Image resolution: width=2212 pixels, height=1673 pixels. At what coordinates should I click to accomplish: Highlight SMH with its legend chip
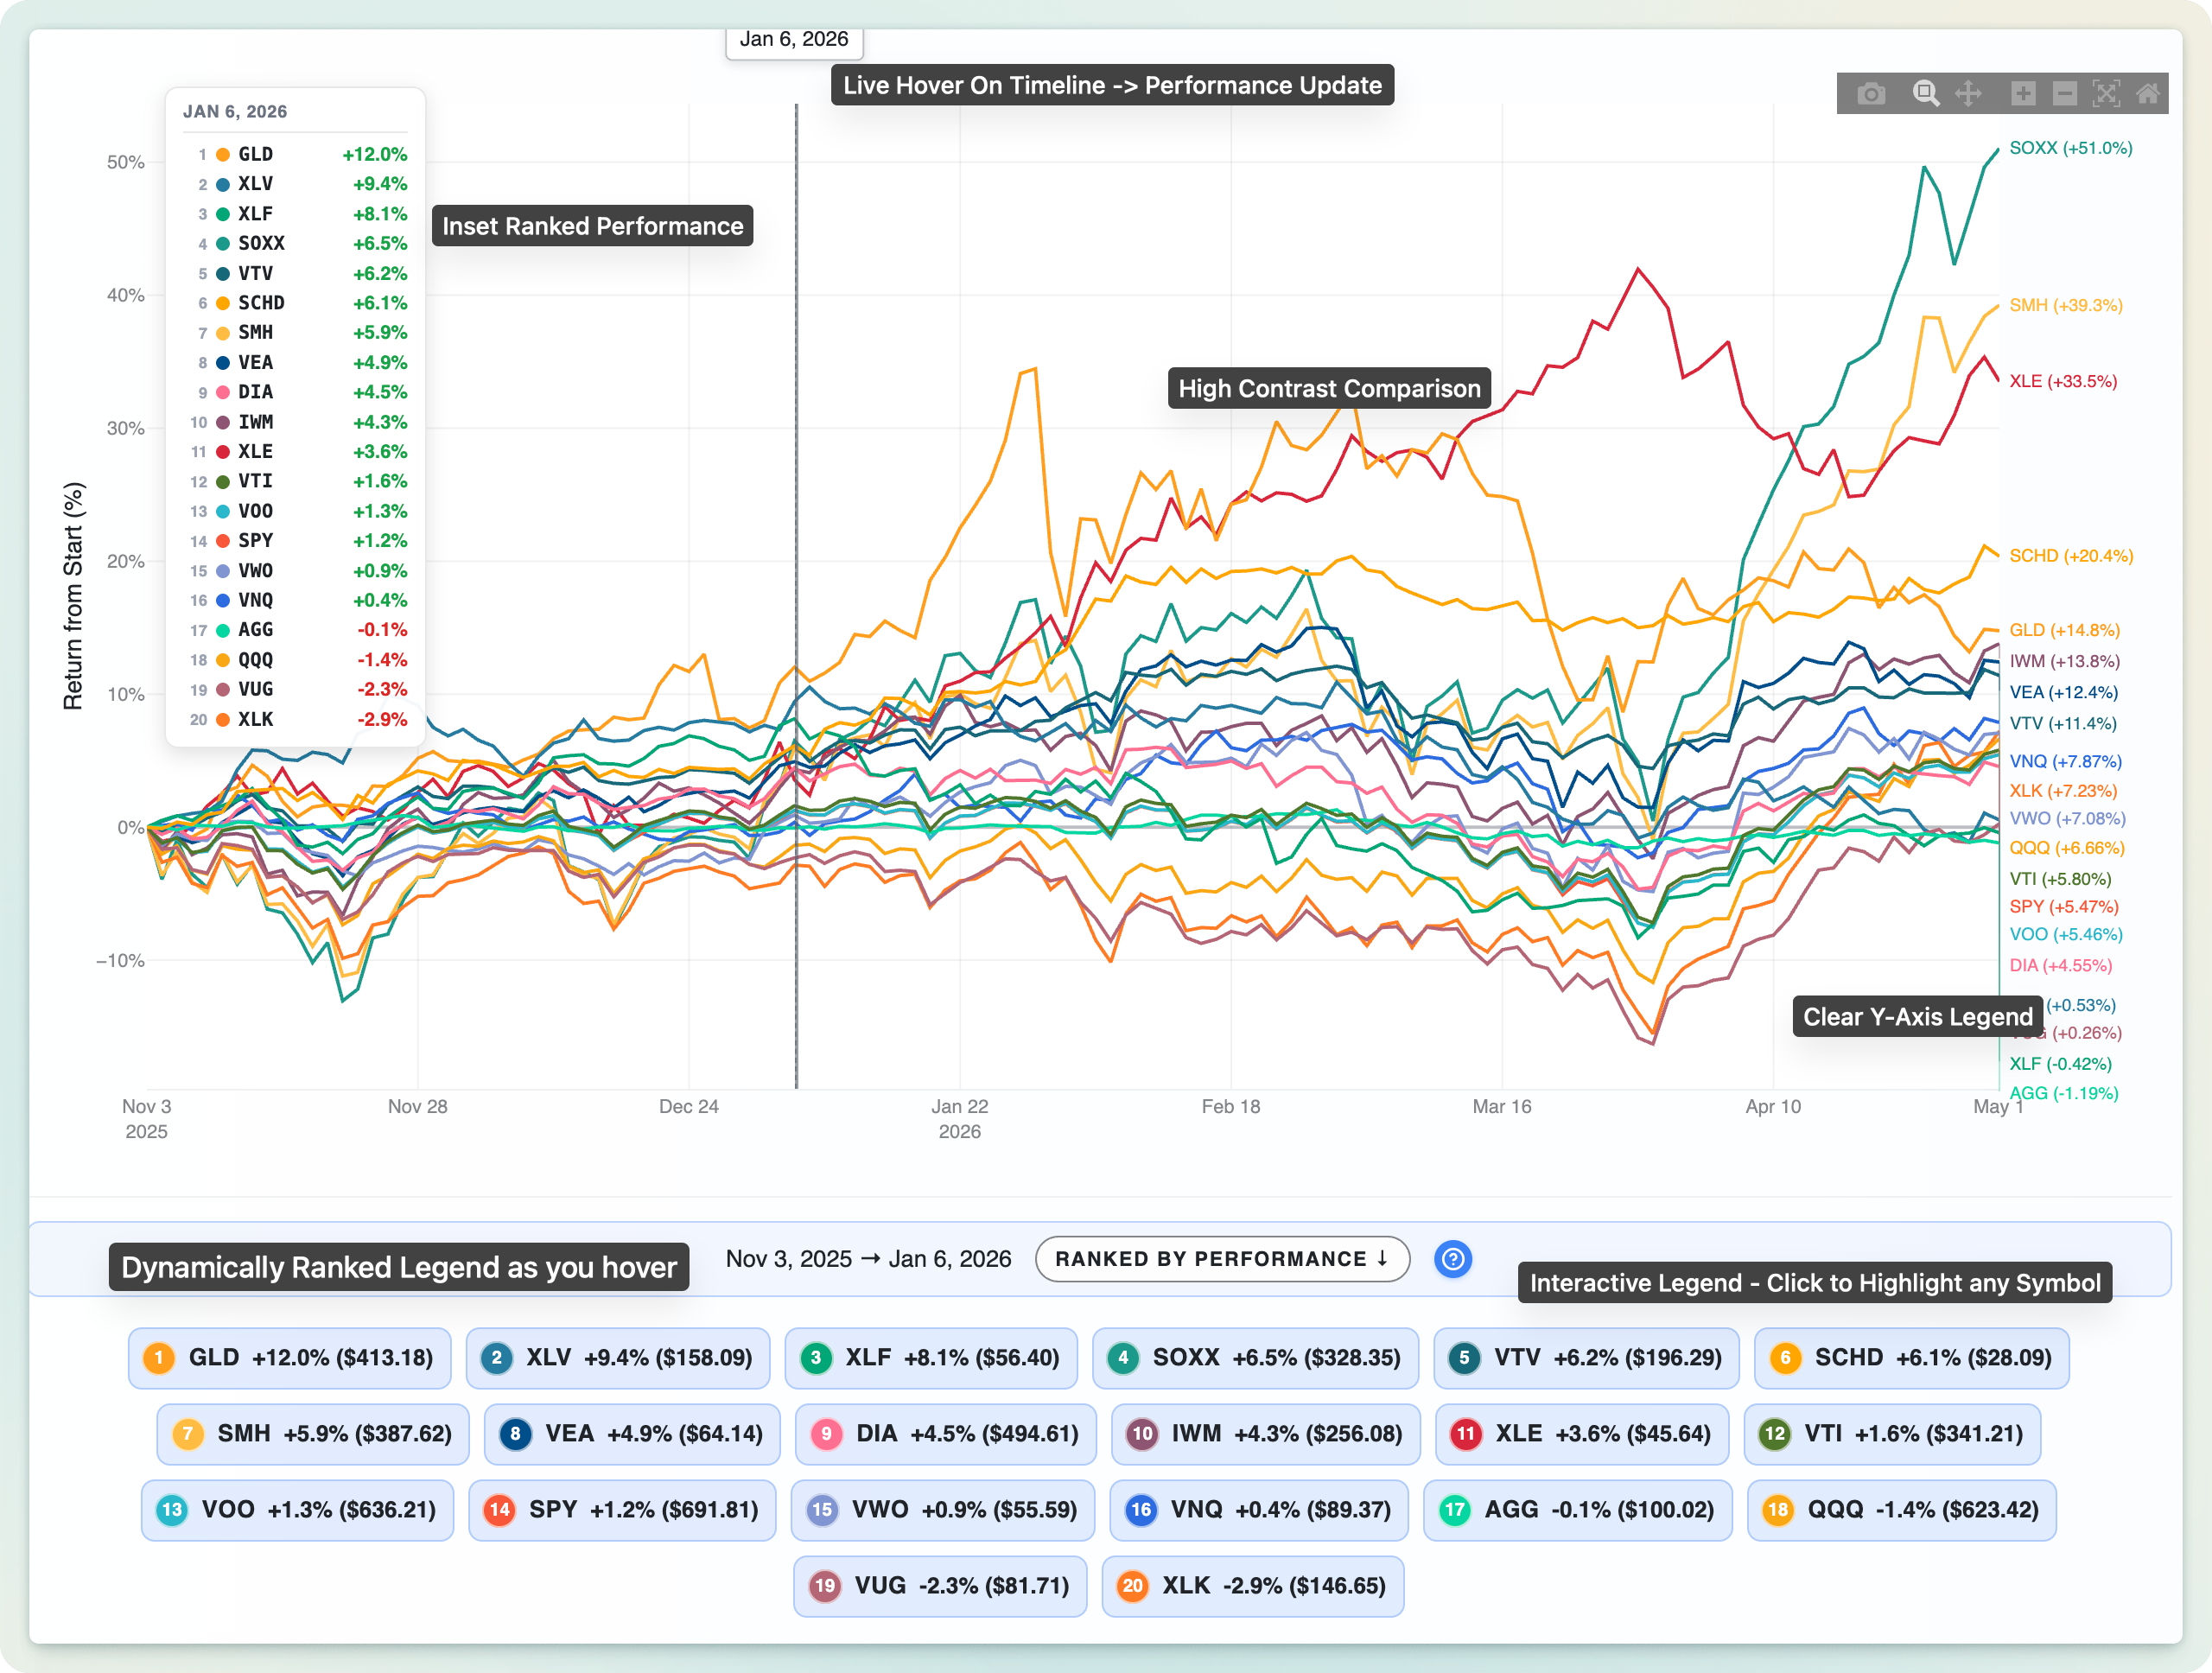(x=313, y=1433)
